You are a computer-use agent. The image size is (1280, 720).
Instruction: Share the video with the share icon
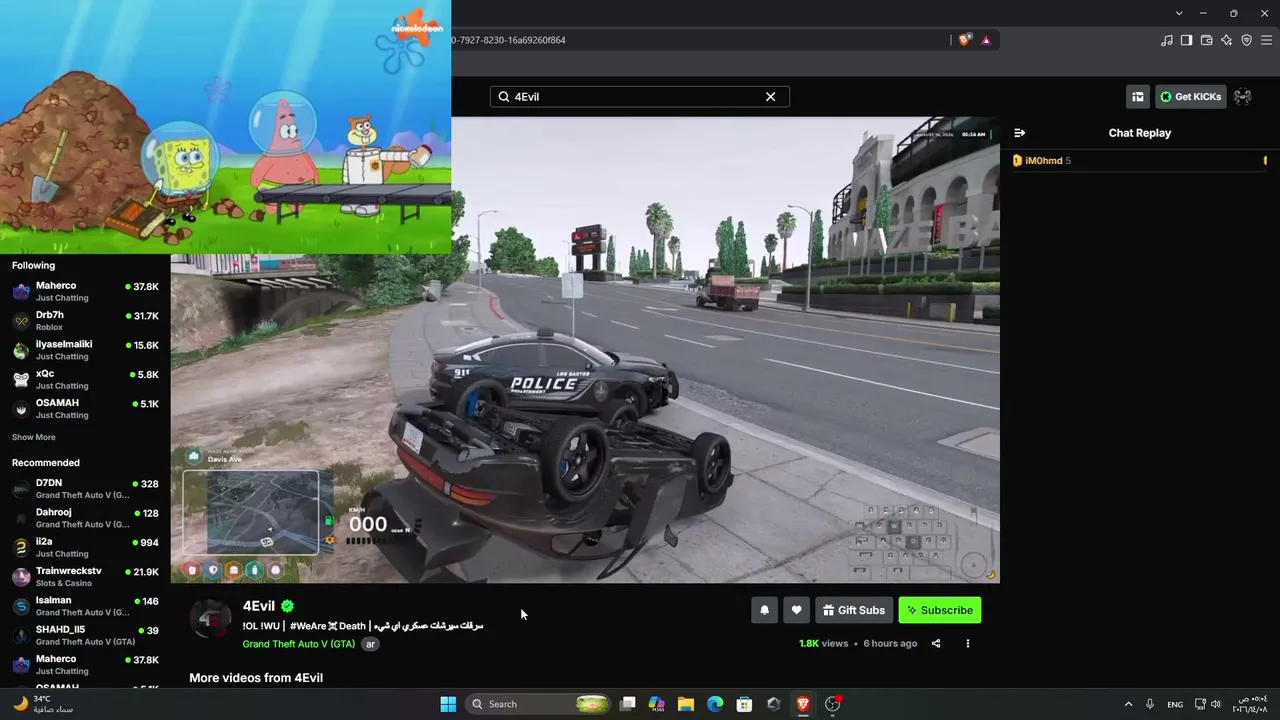coord(936,643)
